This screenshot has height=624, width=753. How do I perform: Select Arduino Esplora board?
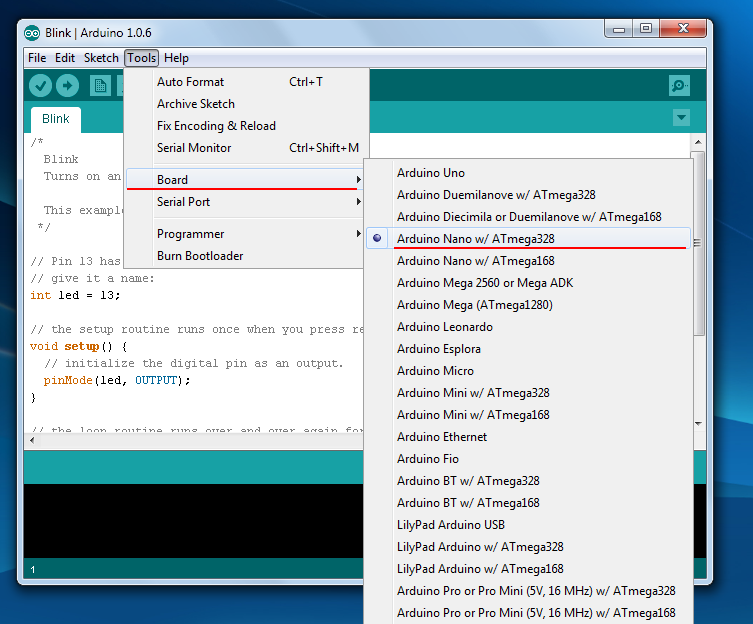point(528,349)
